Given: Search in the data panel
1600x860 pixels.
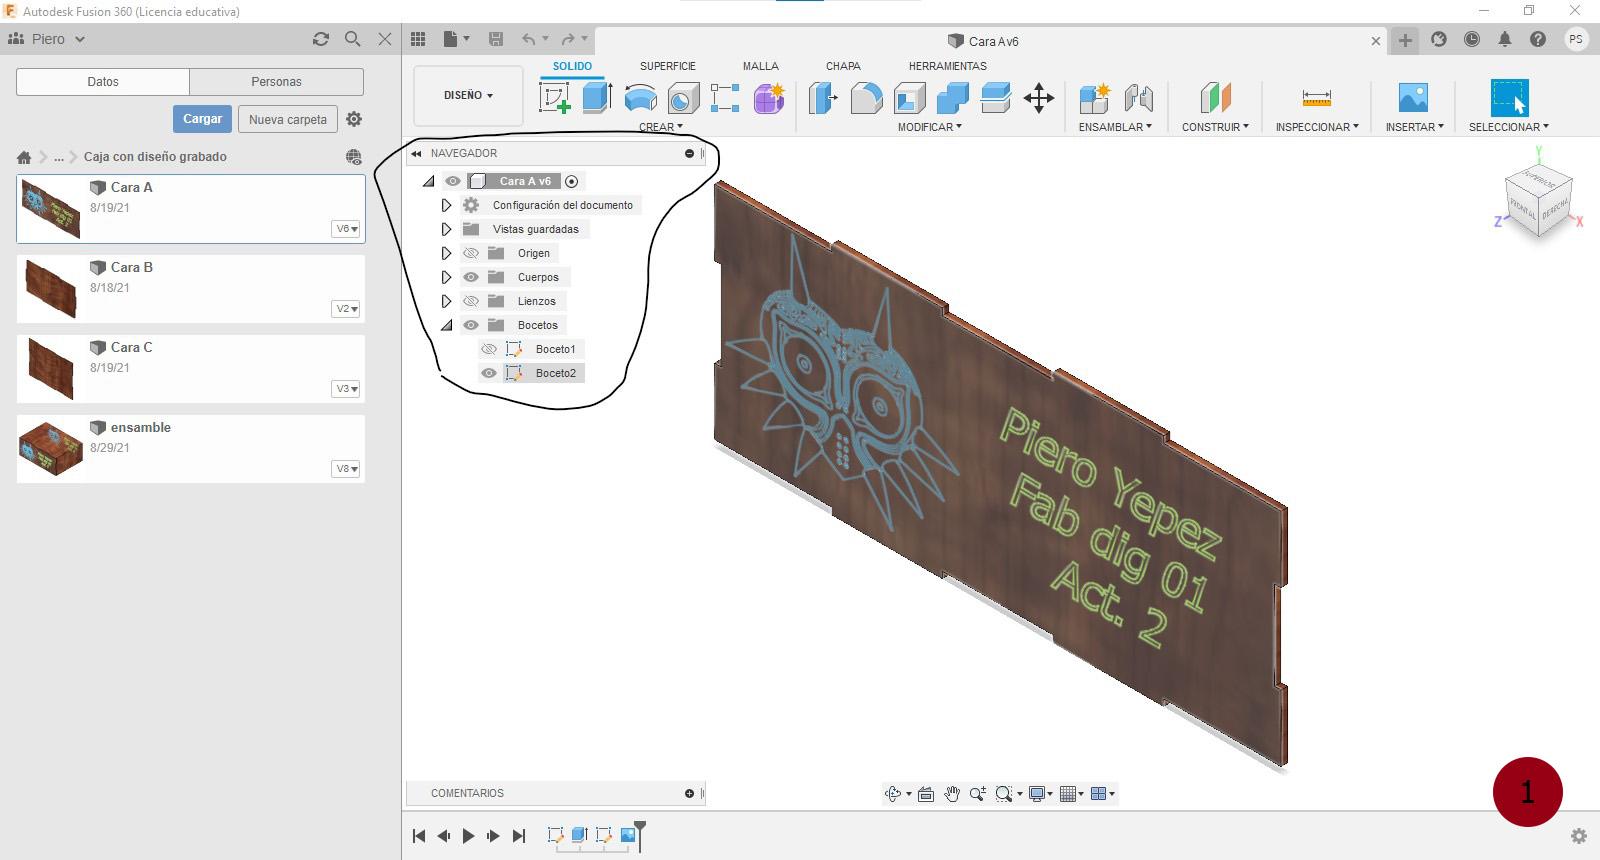Looking at the screenshot, I should tap(352, 39).
